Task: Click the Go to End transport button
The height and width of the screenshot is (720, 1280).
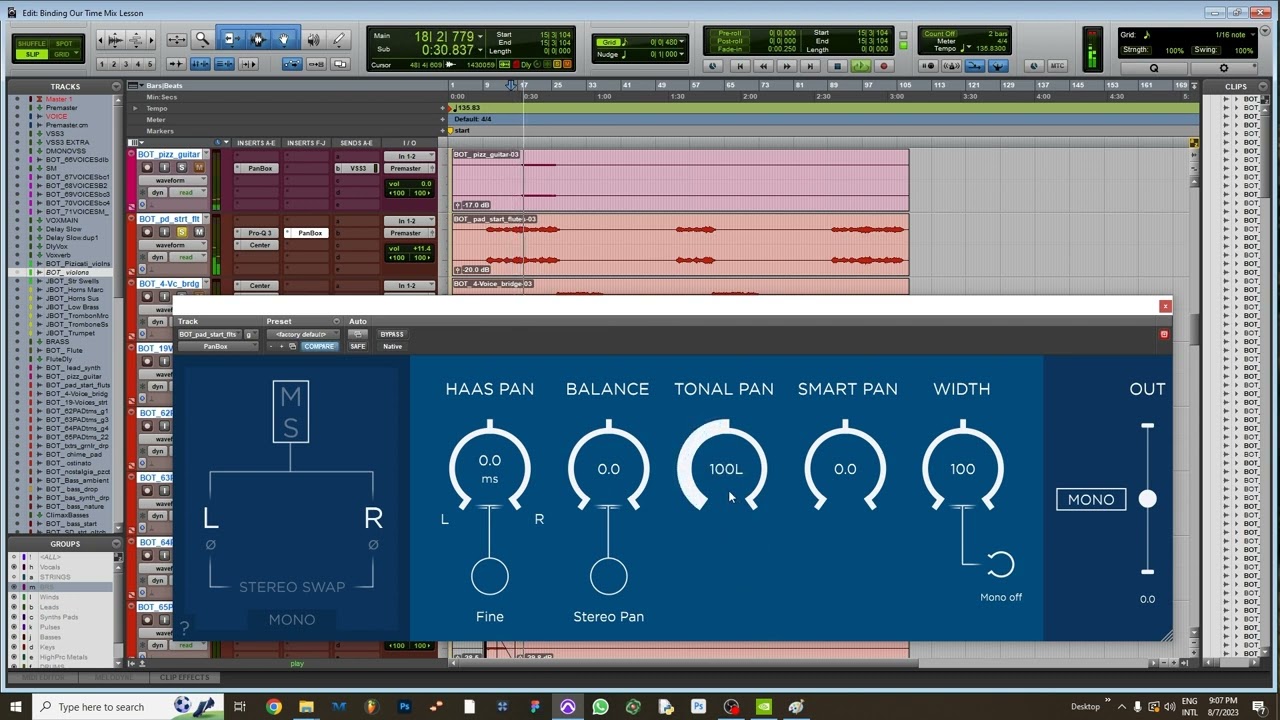Action: (810, 66)
